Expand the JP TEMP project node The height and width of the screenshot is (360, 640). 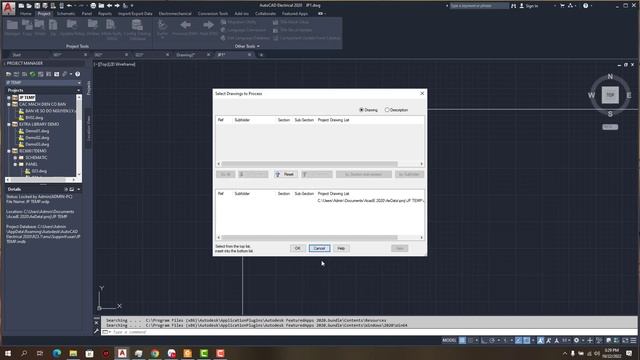coord(9,98)
